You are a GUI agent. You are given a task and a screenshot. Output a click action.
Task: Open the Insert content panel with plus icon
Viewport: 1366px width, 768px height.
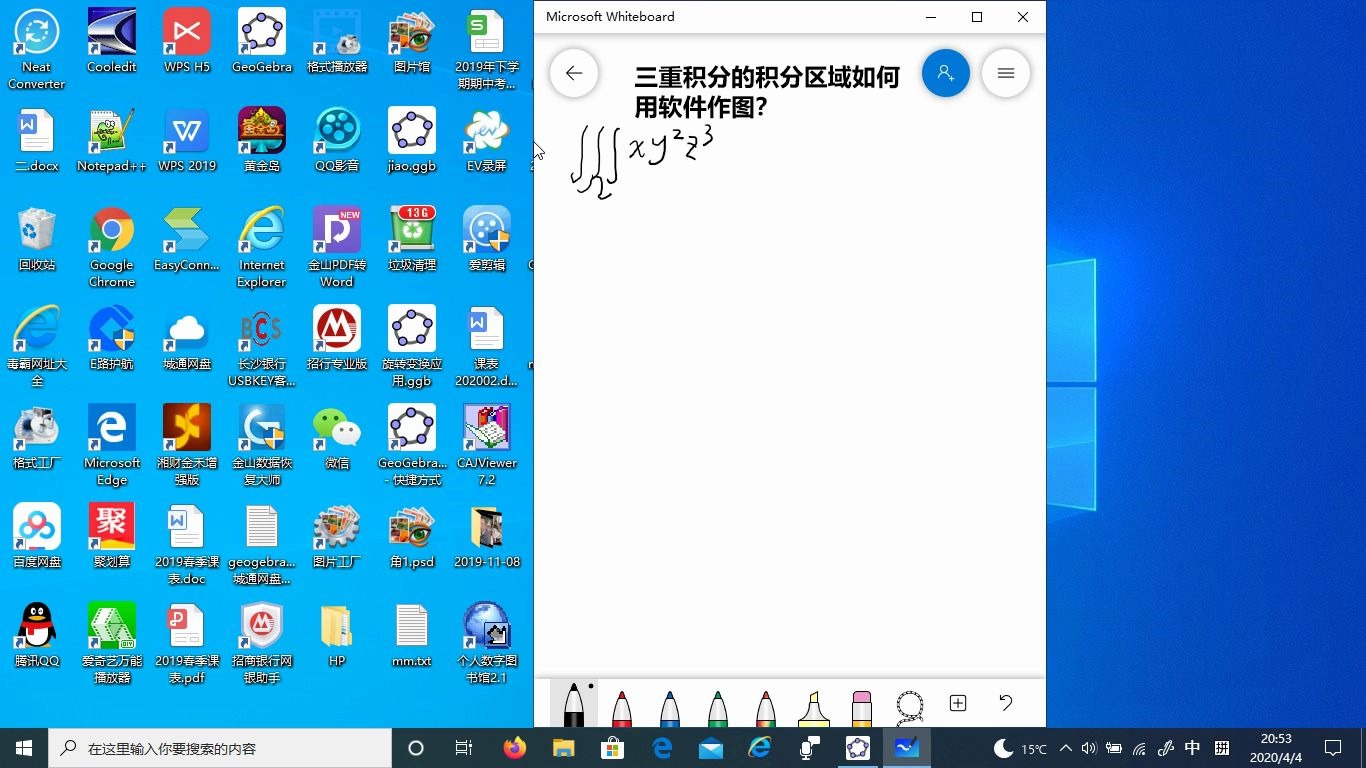[x=957, y=705]
